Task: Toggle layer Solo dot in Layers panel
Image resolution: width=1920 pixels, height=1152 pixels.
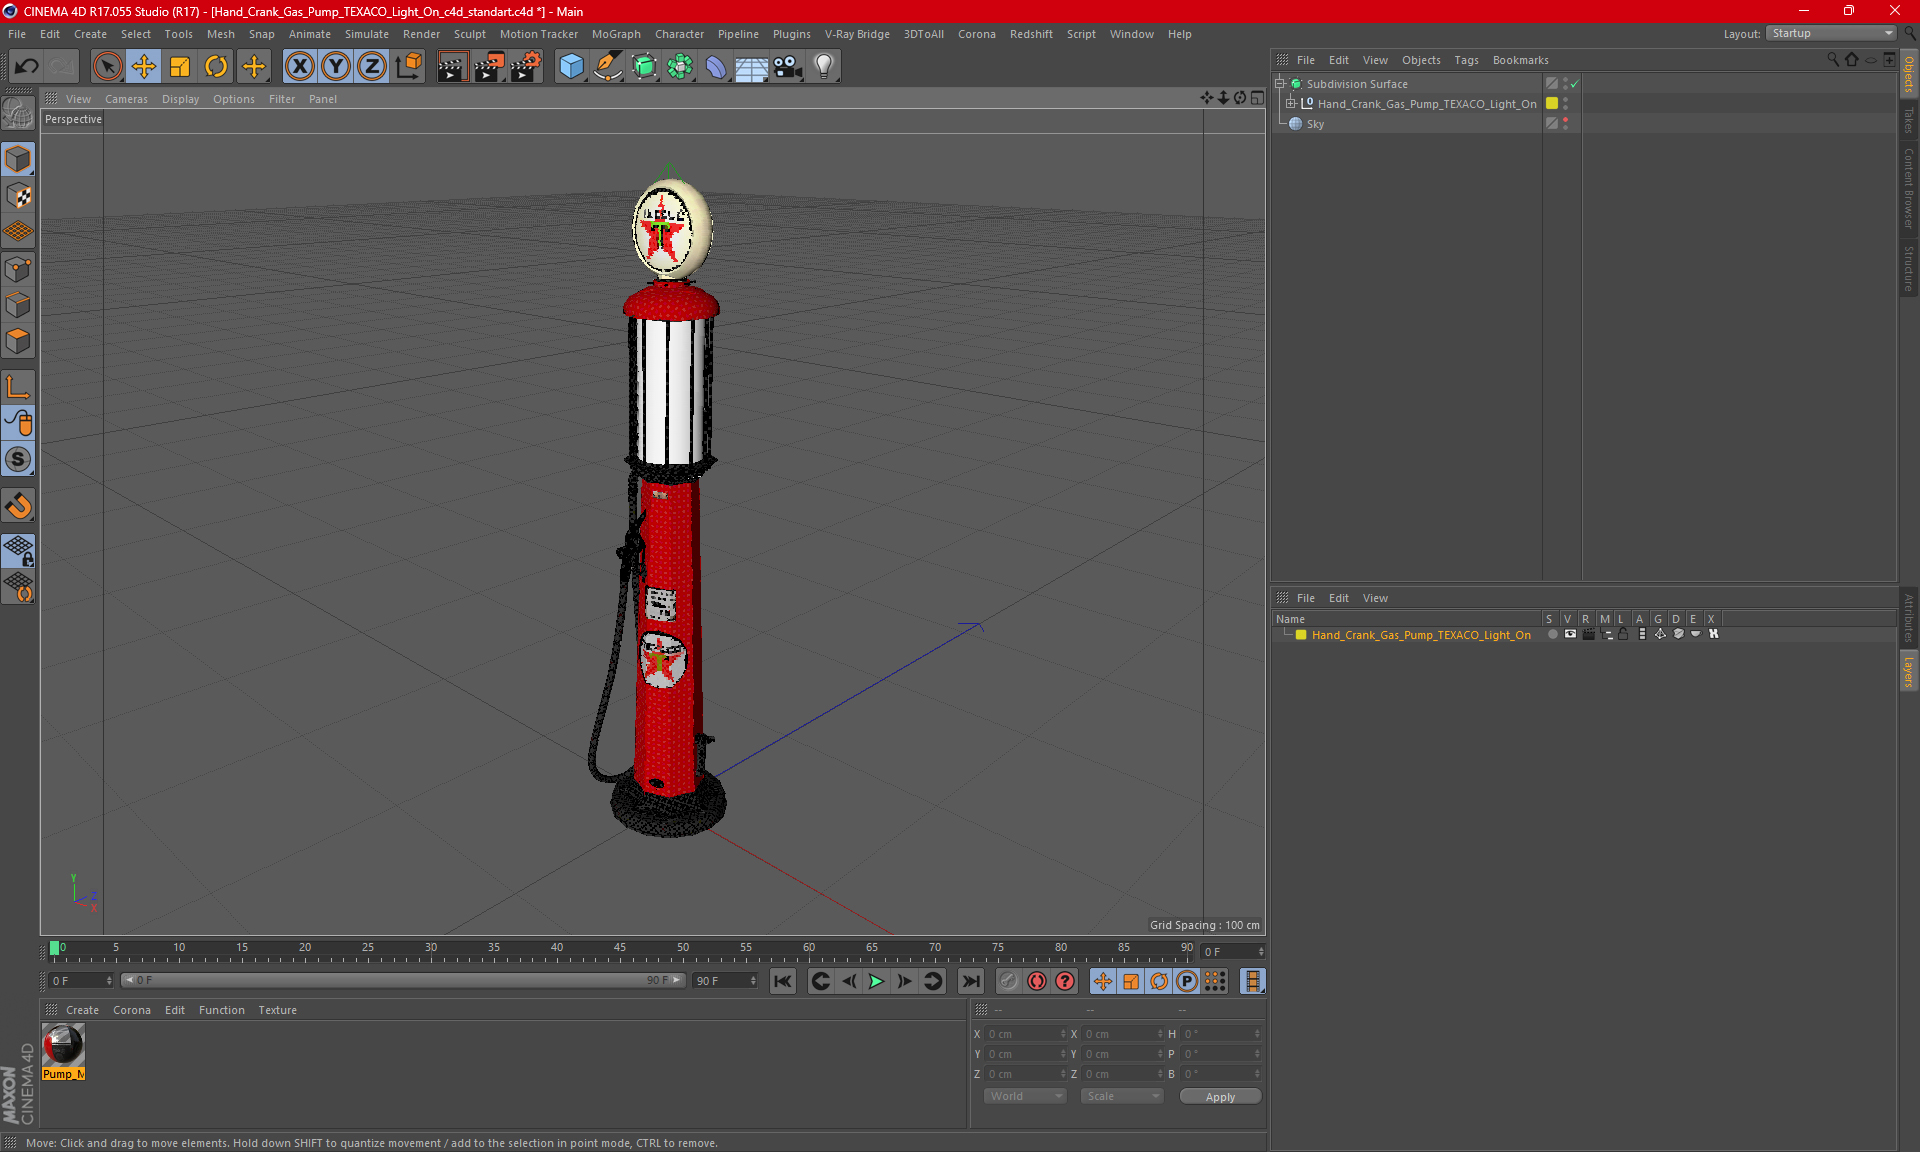Action: coord(1552,634)
